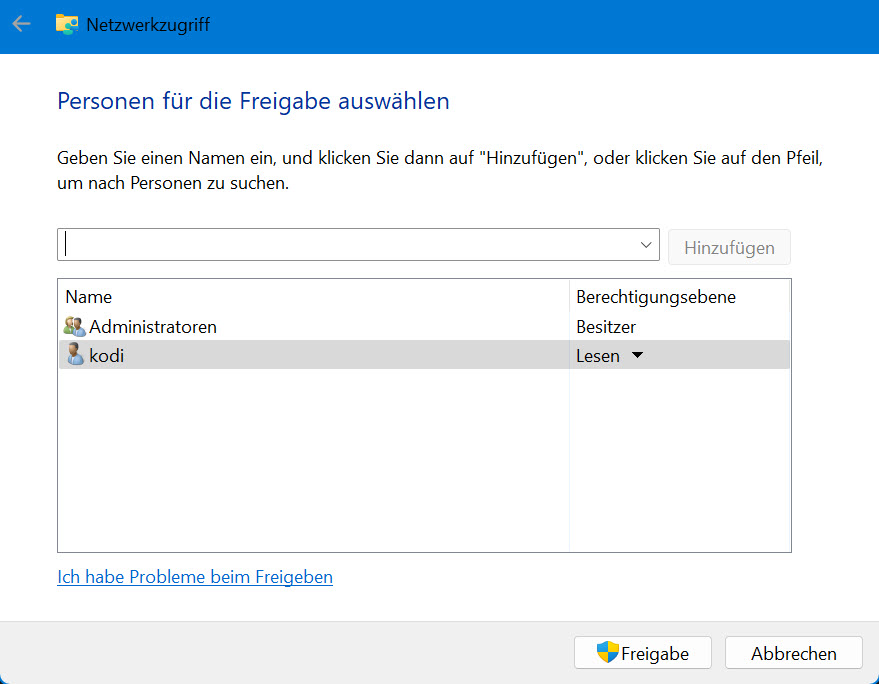Image resolution: width=879 pixels, height=684 pixels.
Task: Go back using the arrow icon
Action: (21, 24)
